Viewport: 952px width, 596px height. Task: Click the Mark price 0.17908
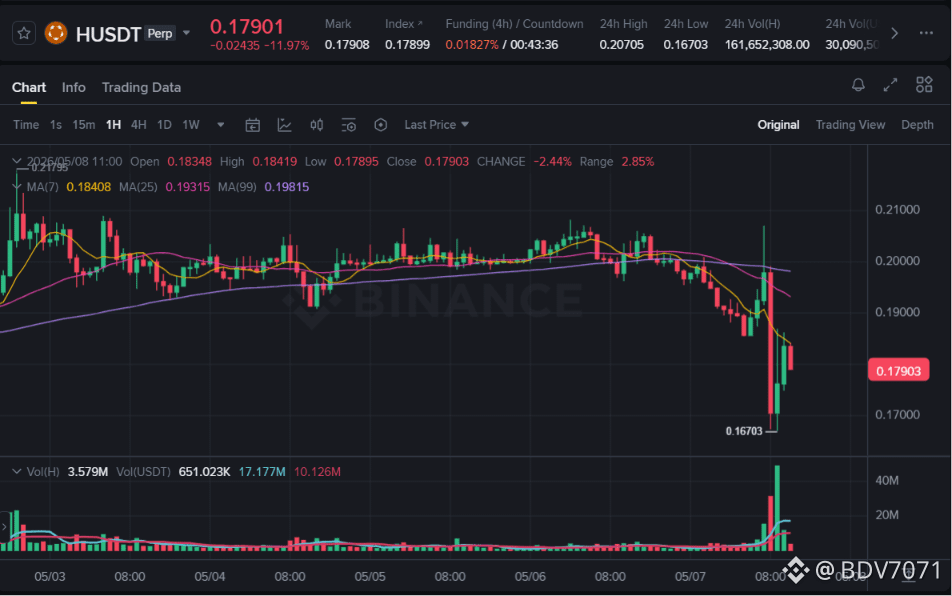pos(347,45)
